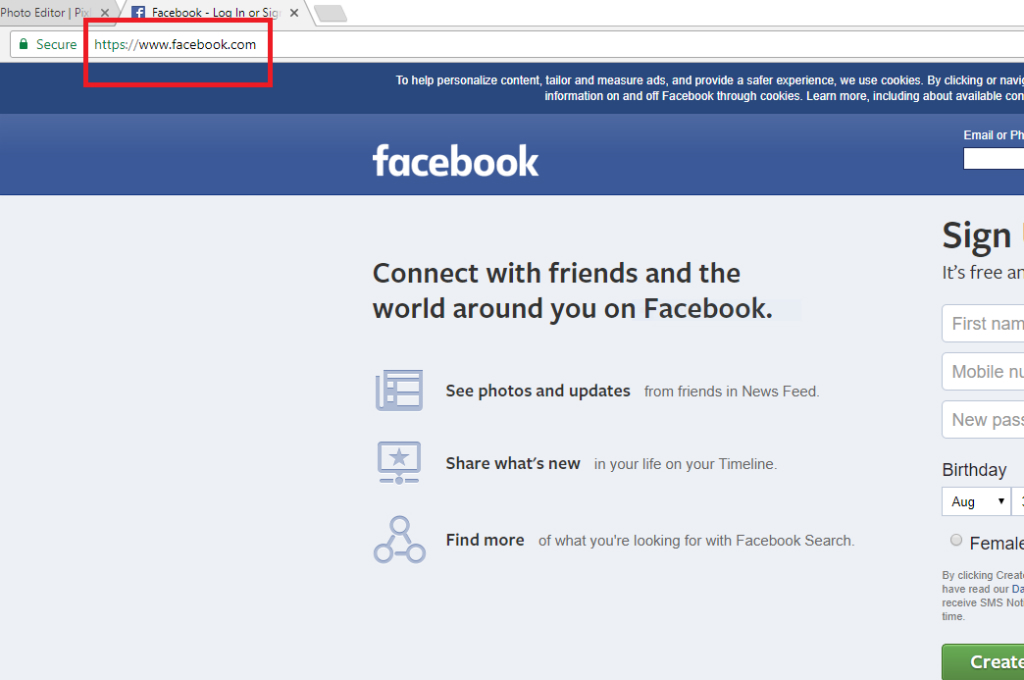Click the starred Timeline share icon
Screen dimensions: 1024x680
tap(399, 462)
